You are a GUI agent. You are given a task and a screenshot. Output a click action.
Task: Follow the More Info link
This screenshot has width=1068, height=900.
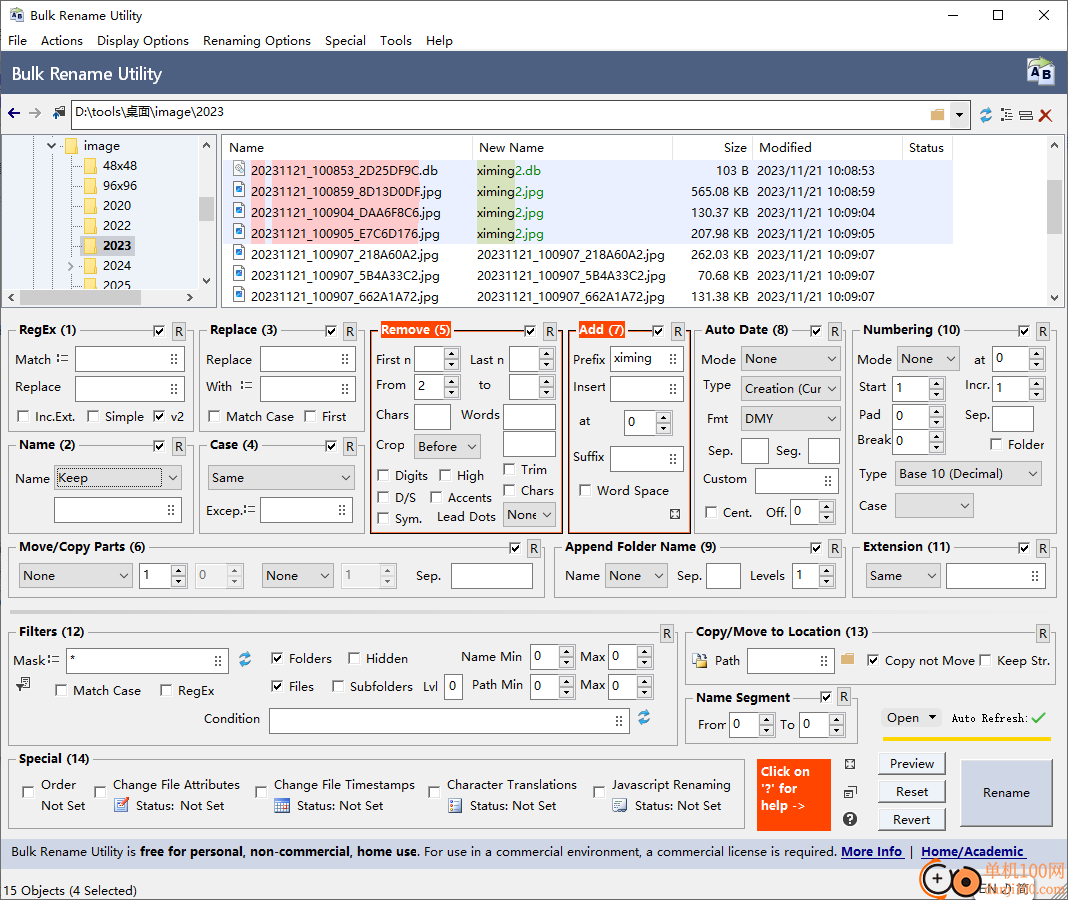(x=872, y=852)
